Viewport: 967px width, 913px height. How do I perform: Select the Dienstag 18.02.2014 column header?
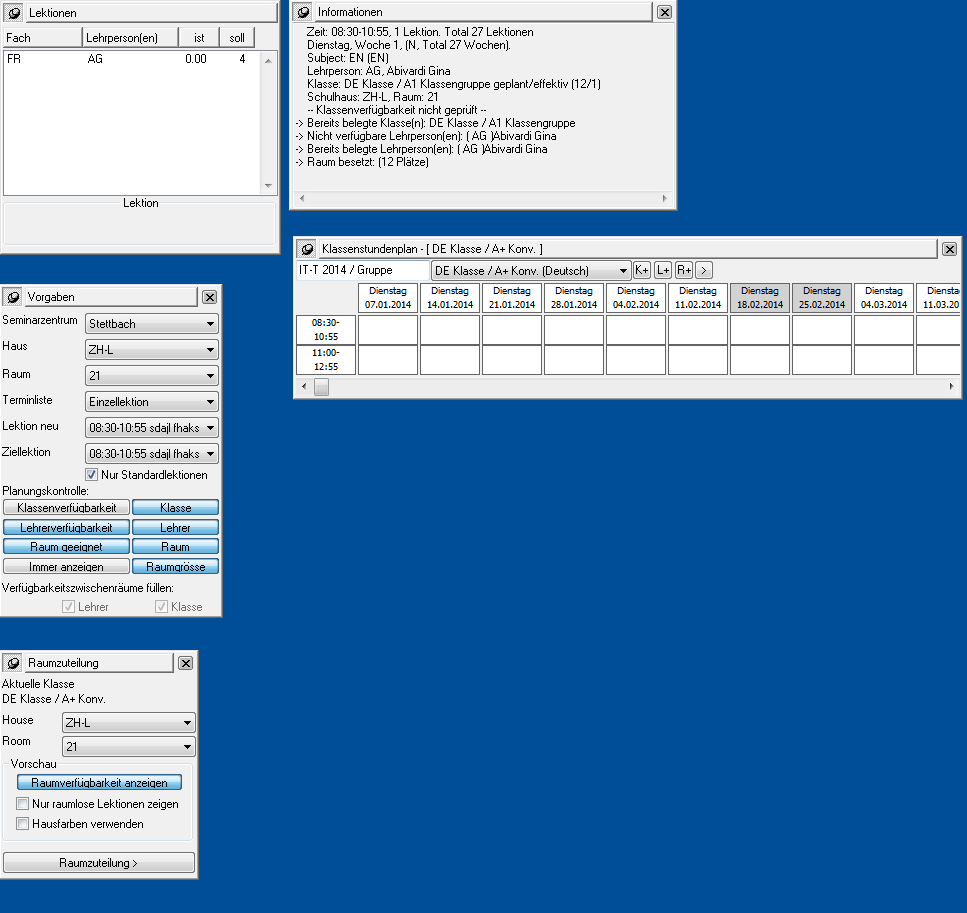click(759, 298)
